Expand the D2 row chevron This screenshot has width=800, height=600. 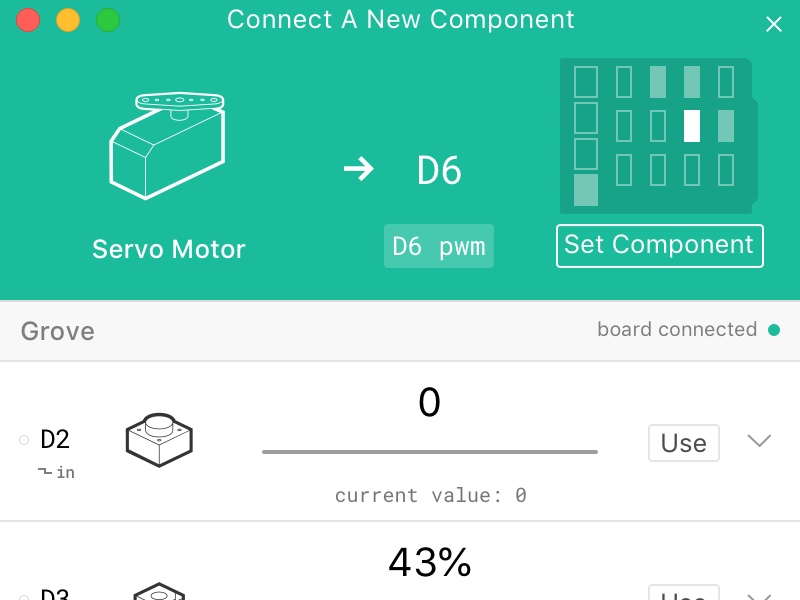(x=760, y=441)
